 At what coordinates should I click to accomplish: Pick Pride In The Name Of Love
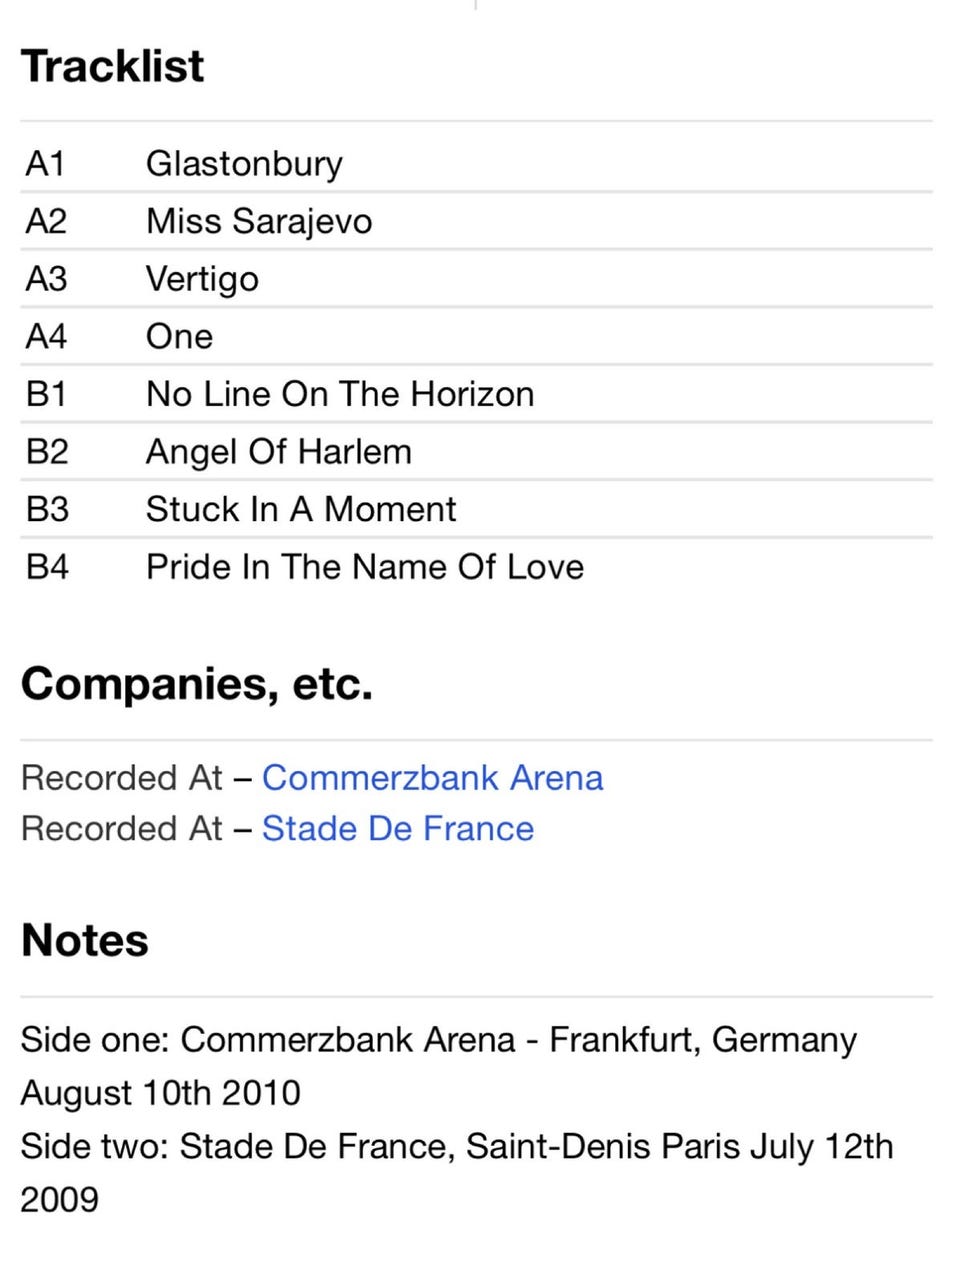(365, 567)
